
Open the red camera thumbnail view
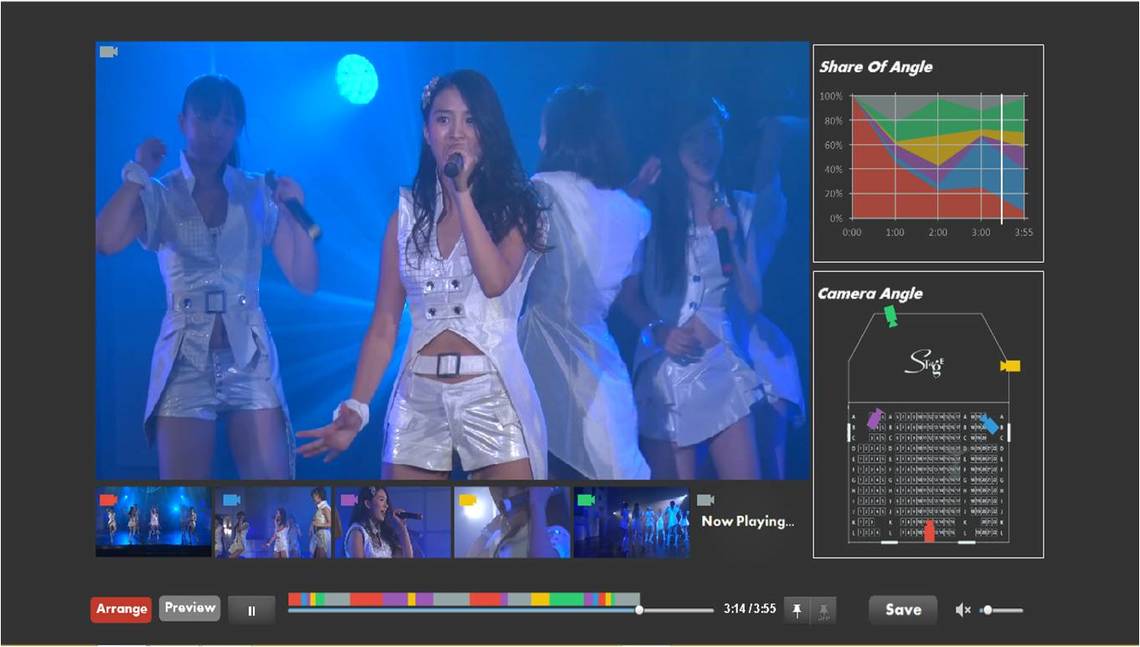(x=153, y=522)
